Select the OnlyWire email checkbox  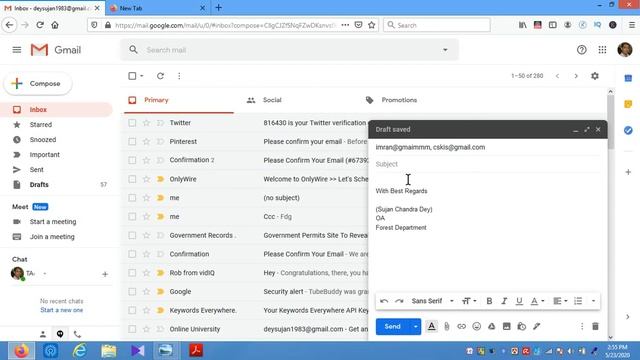(132, 179)
